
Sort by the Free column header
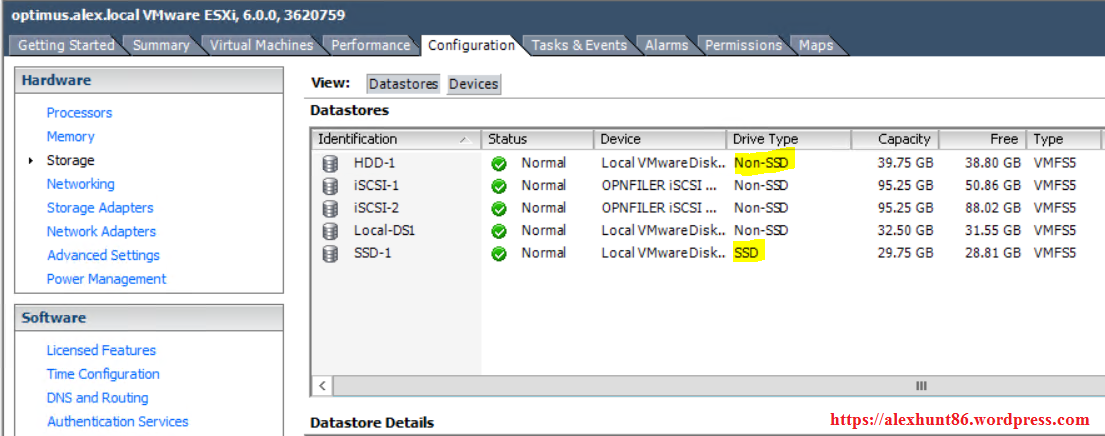click(x=982, y=139)
